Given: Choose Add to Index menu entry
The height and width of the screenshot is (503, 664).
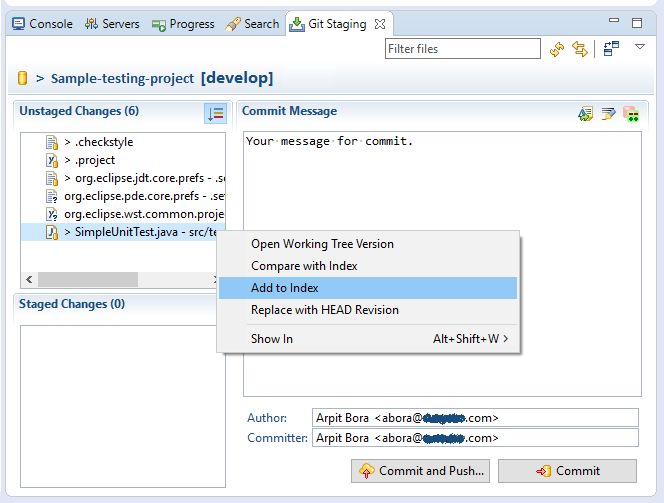Looking at the screenshot, I should 368,288.
